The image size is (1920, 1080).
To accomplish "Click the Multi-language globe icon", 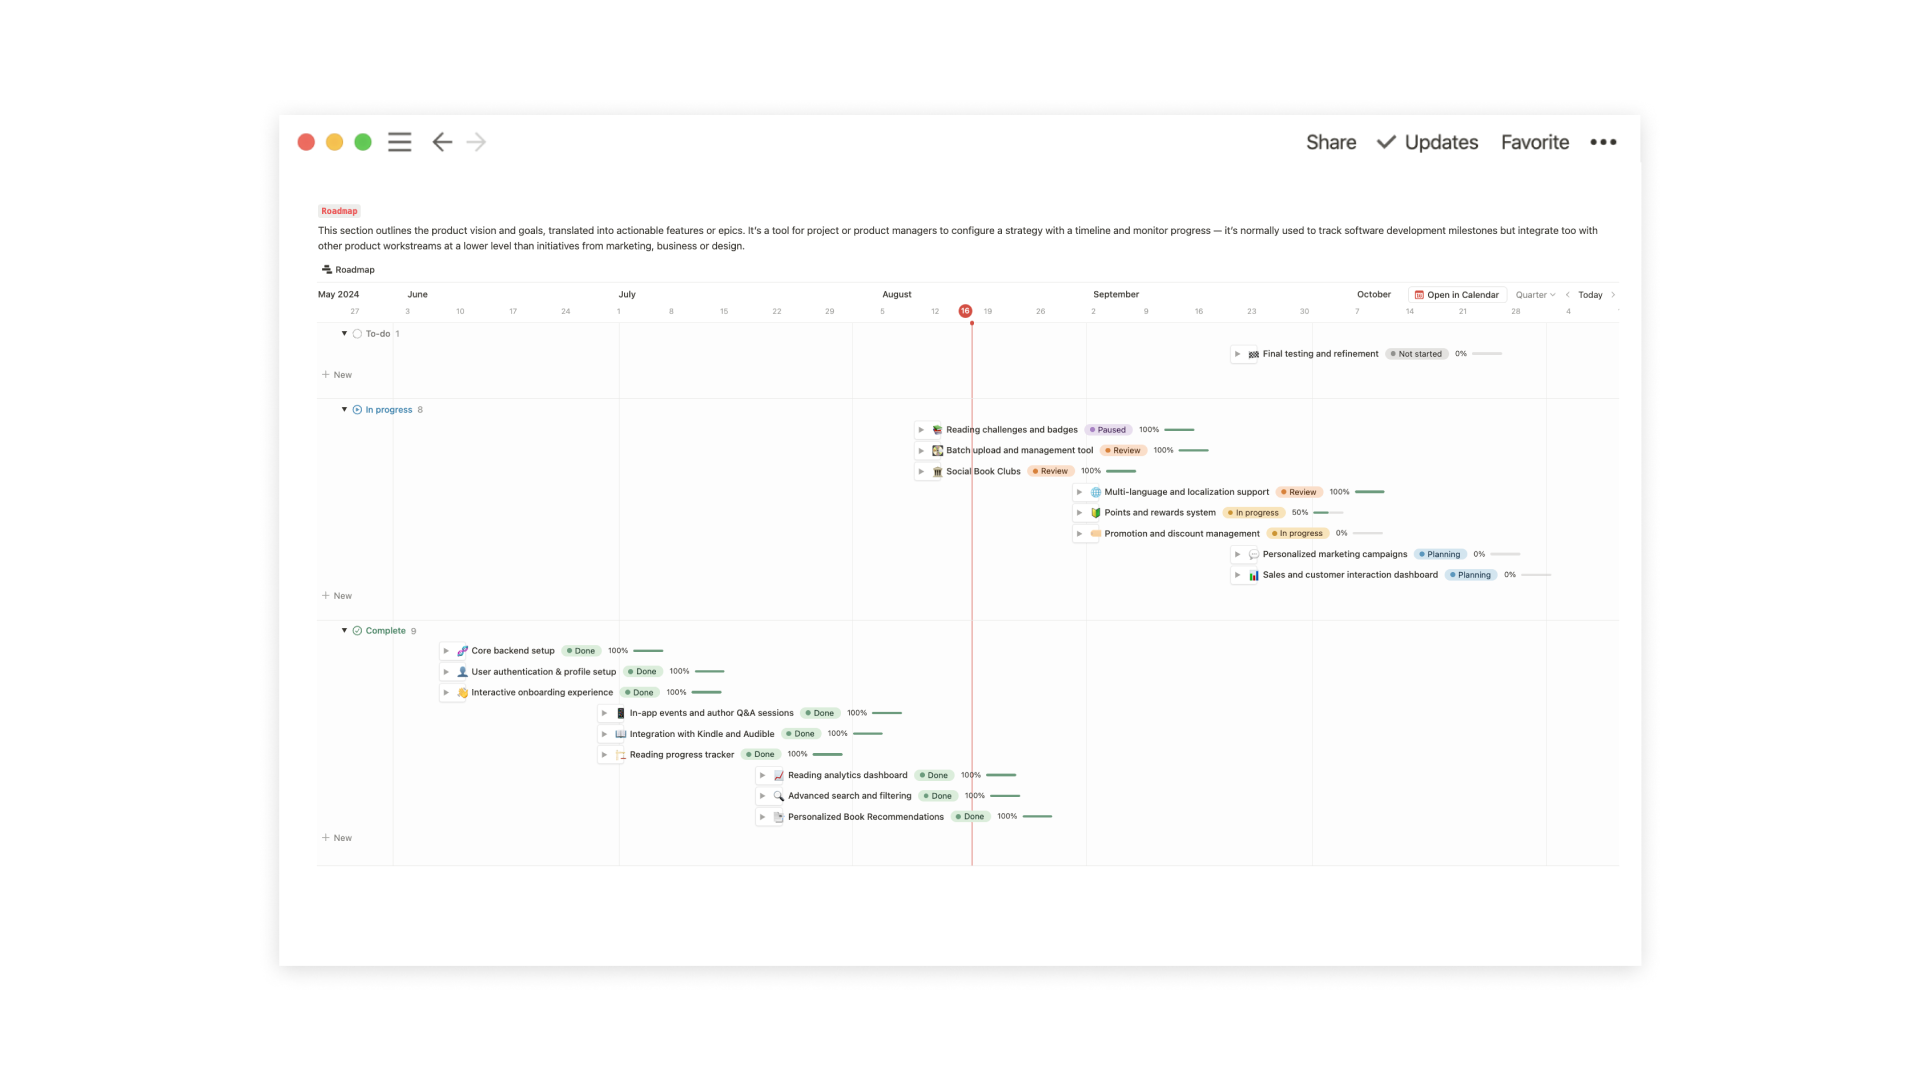I will click(x=1095, y=492).
